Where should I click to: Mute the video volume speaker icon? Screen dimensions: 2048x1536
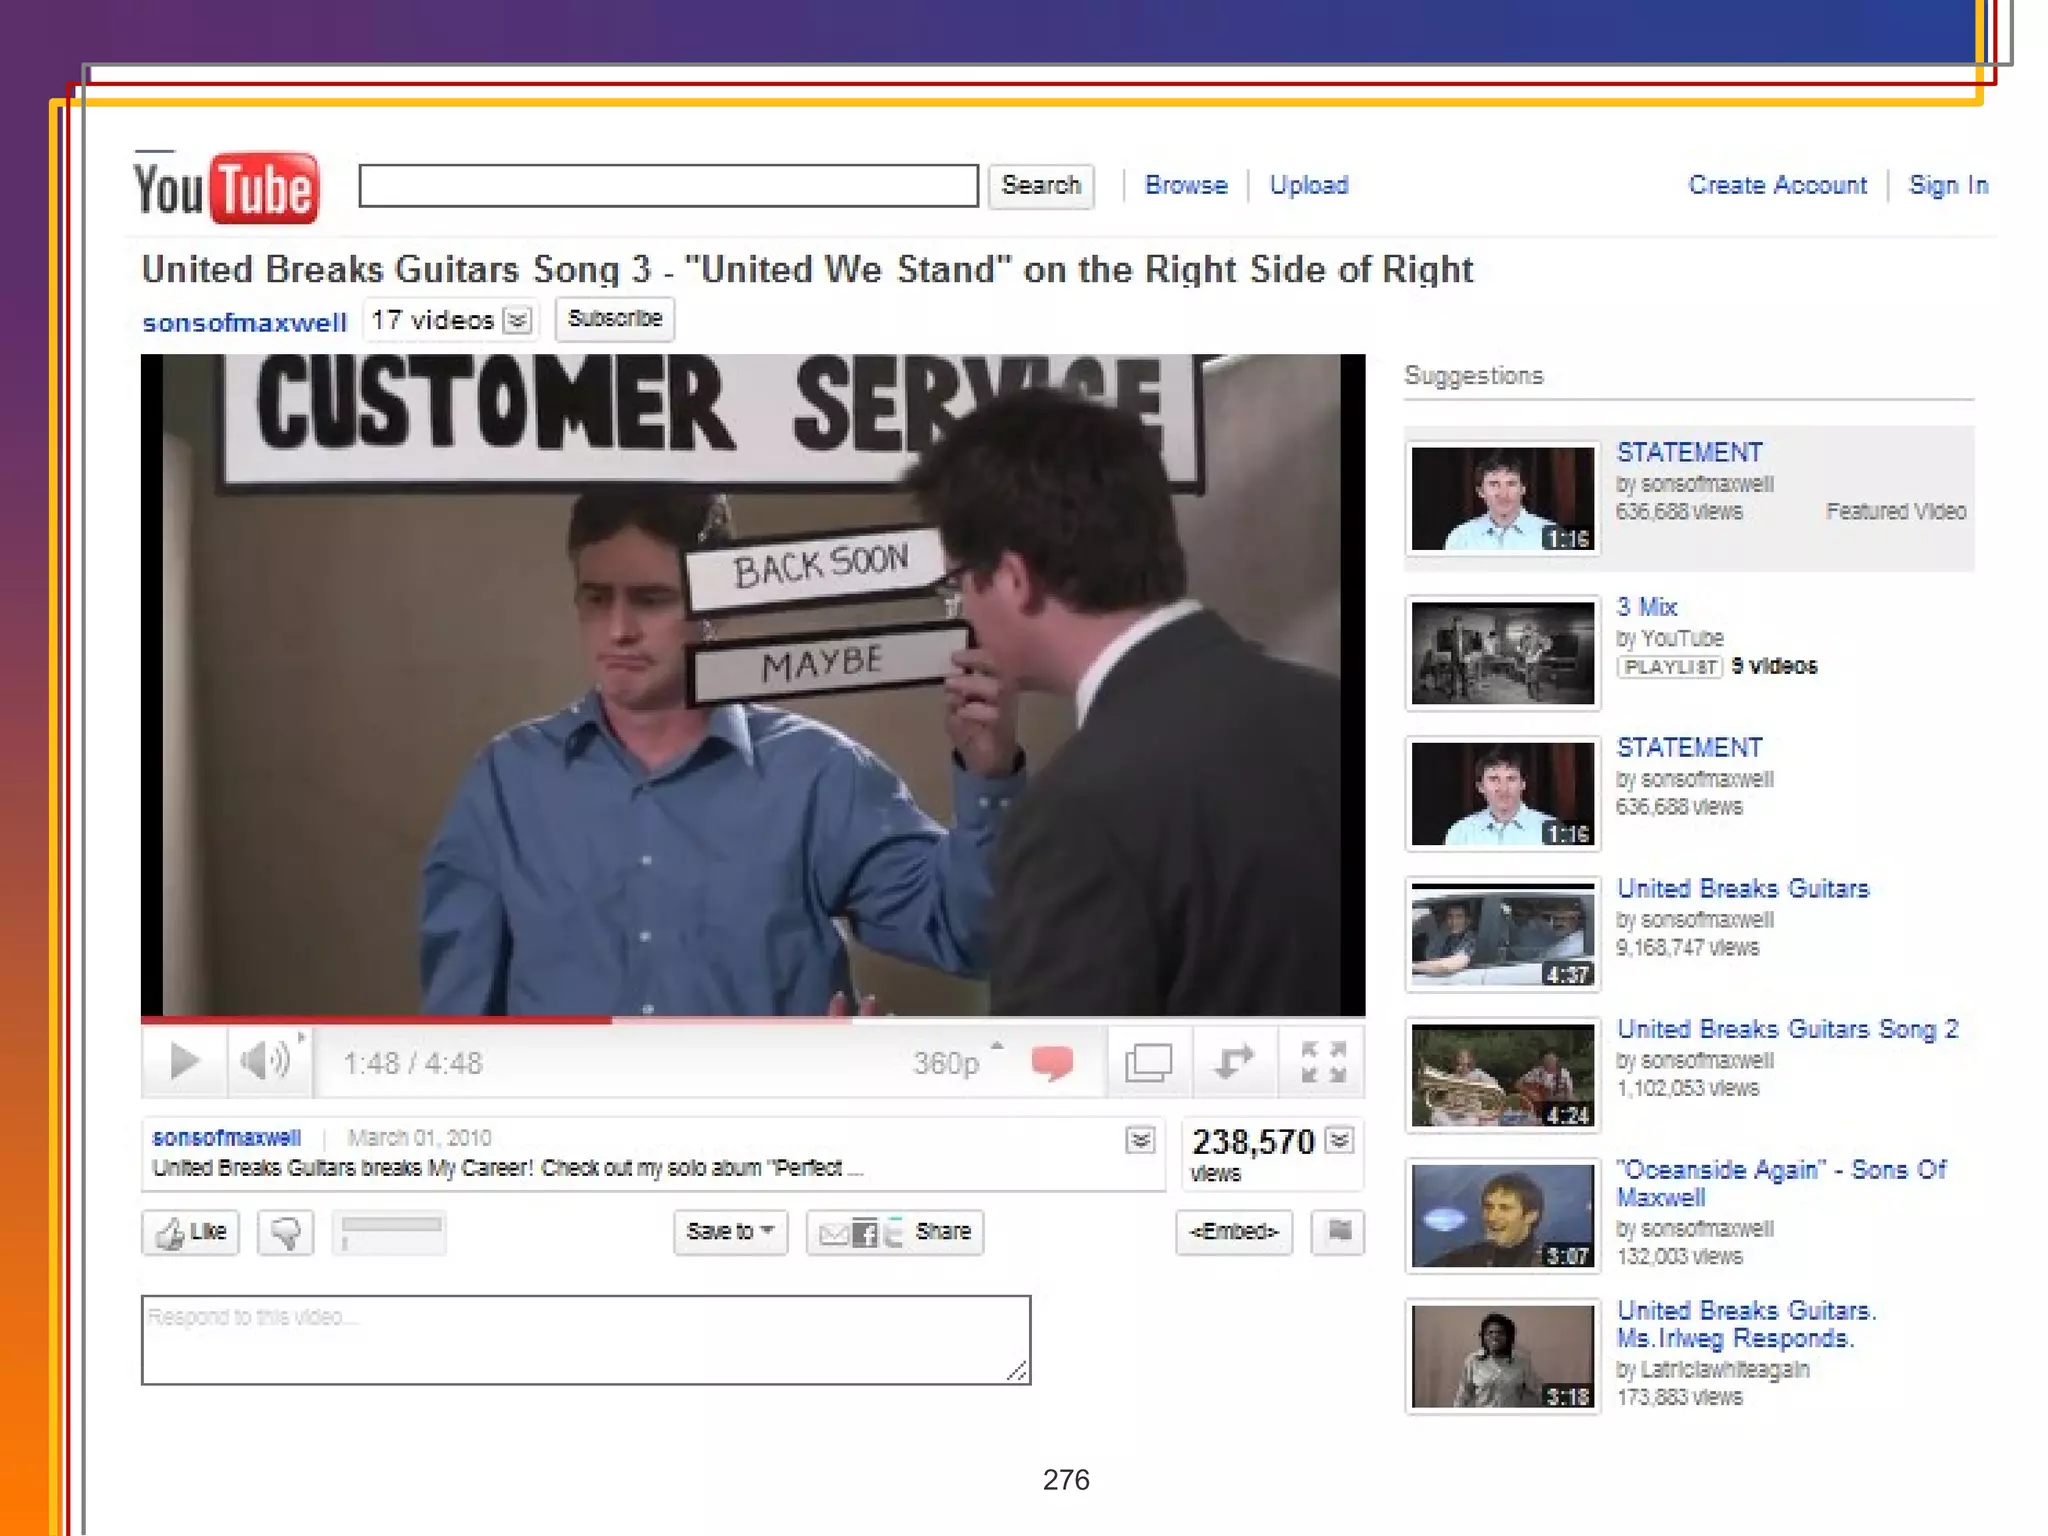coord(265,1061)
